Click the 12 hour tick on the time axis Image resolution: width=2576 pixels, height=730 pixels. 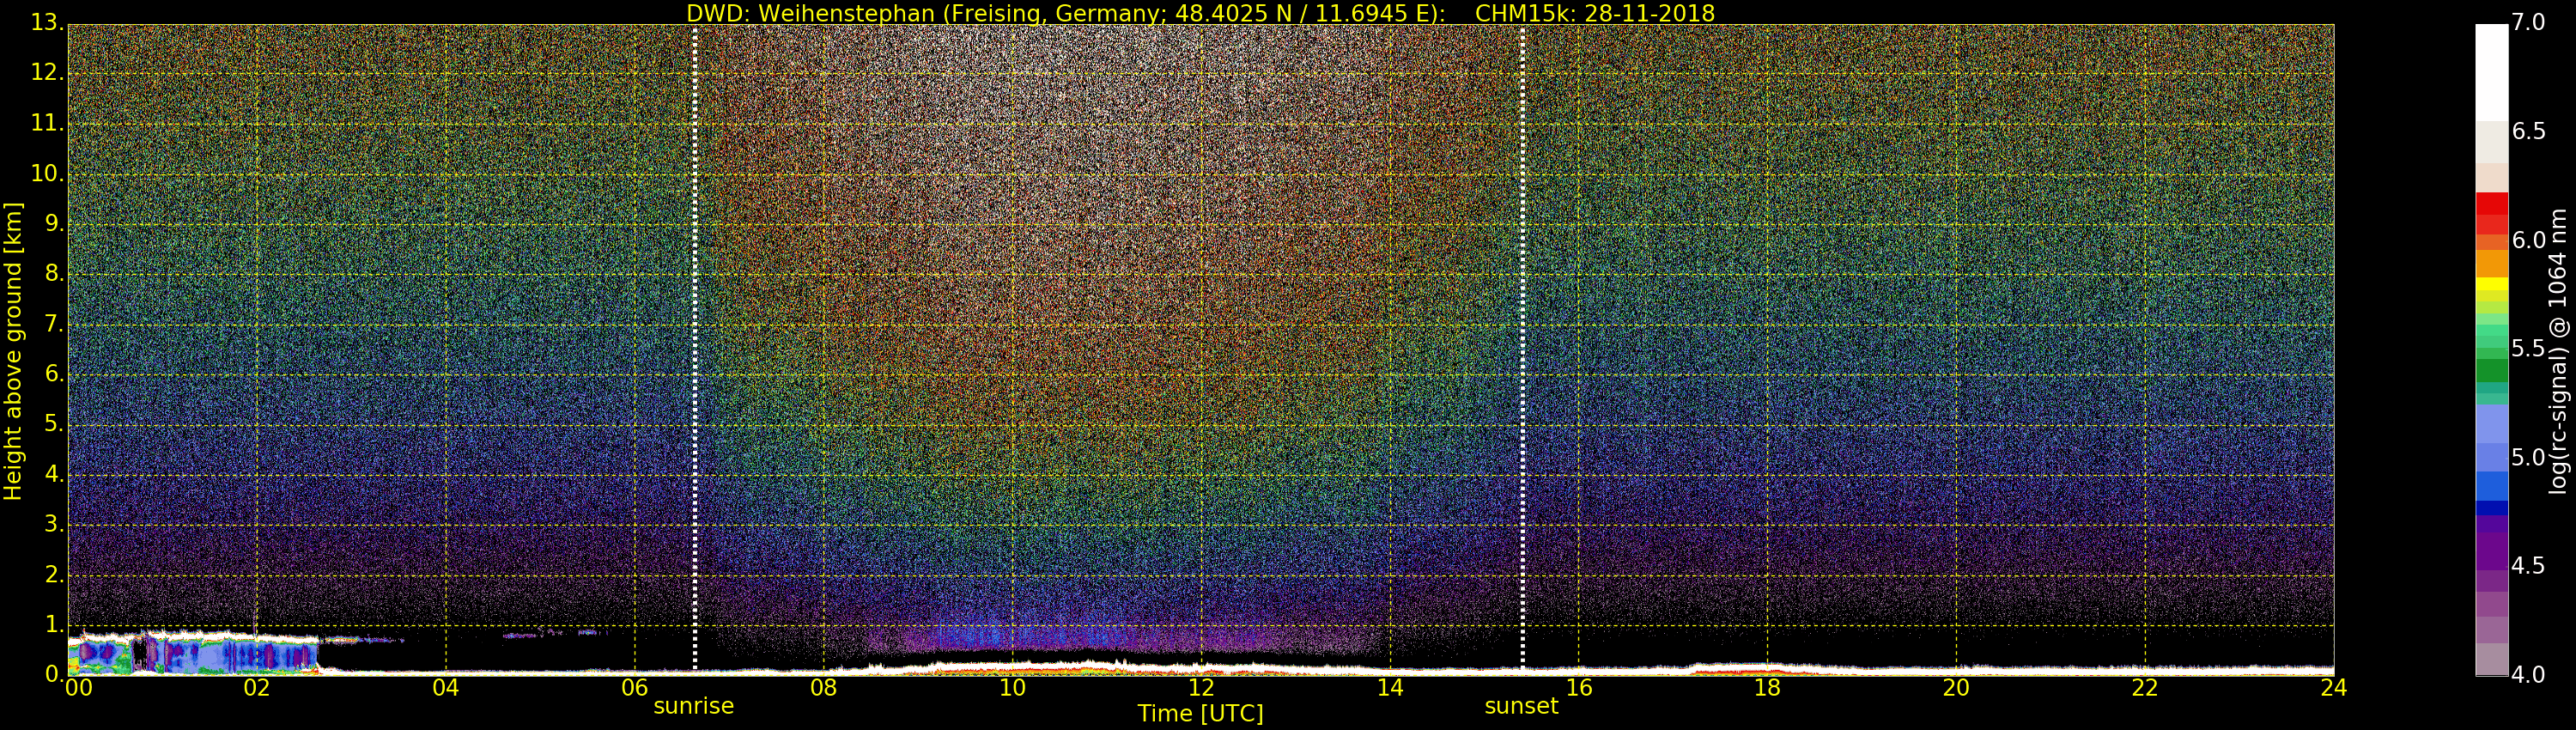(1200, 688)
